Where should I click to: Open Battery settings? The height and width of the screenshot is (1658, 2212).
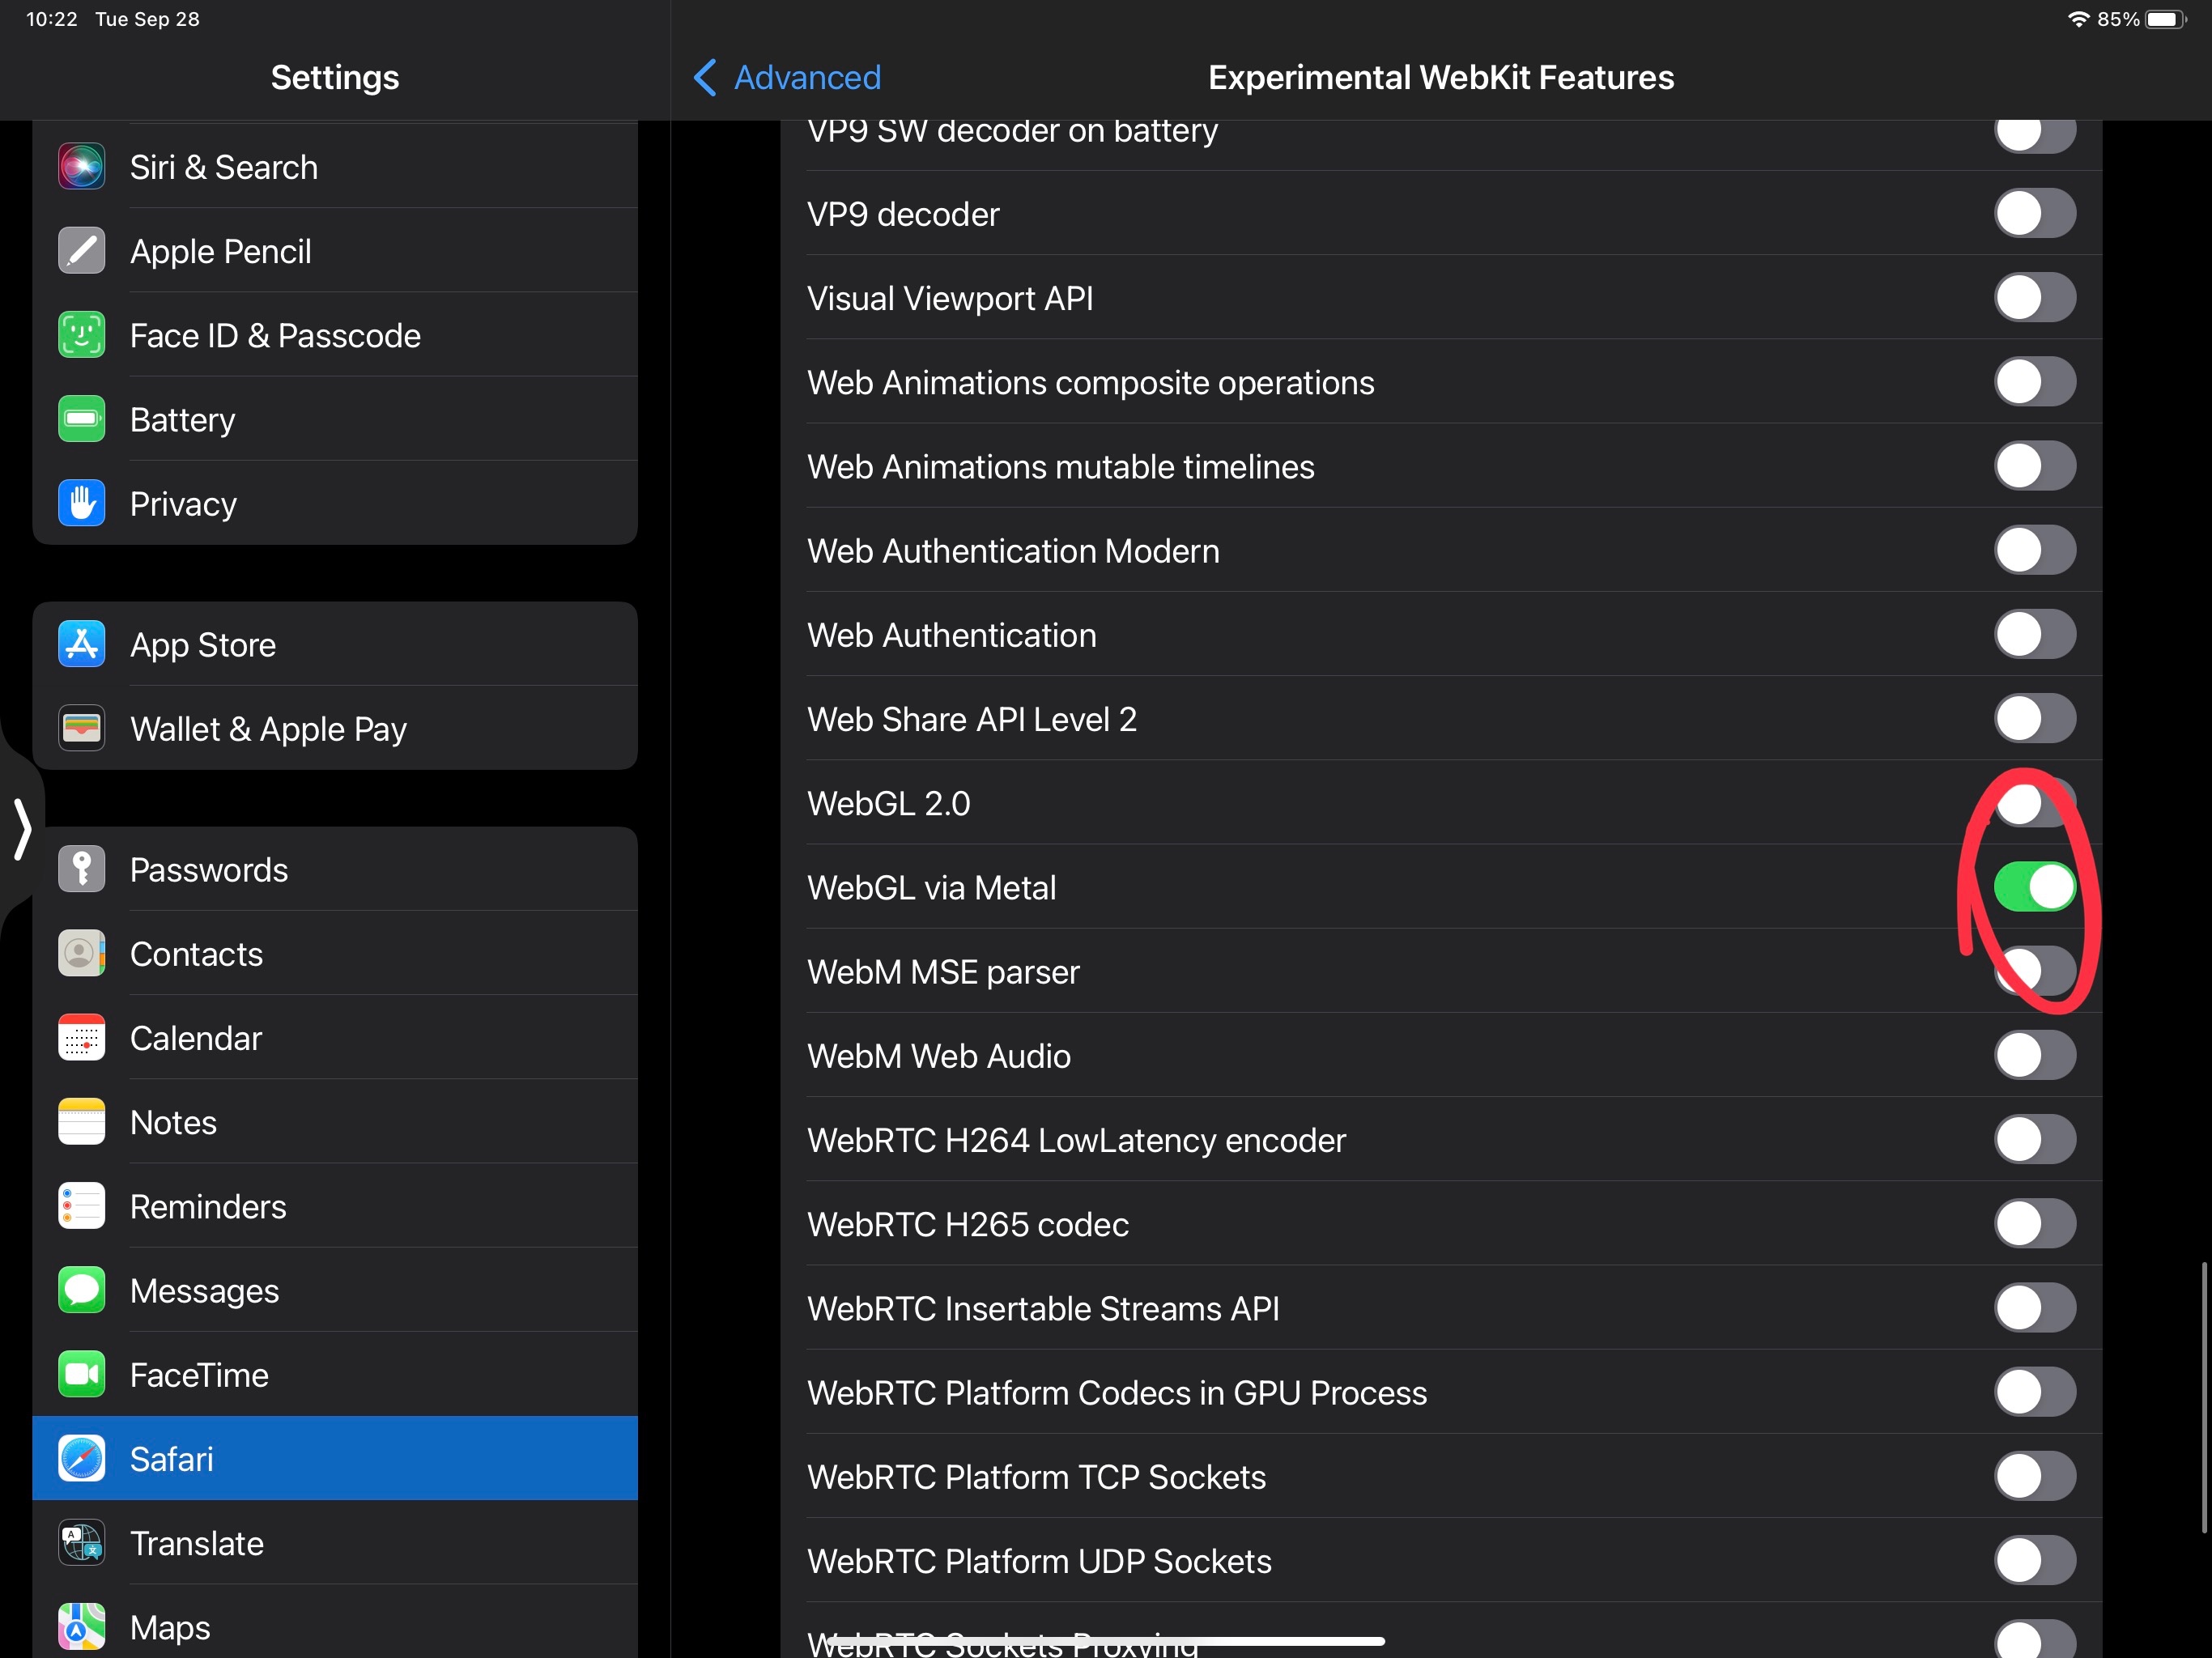pos(335,419)
